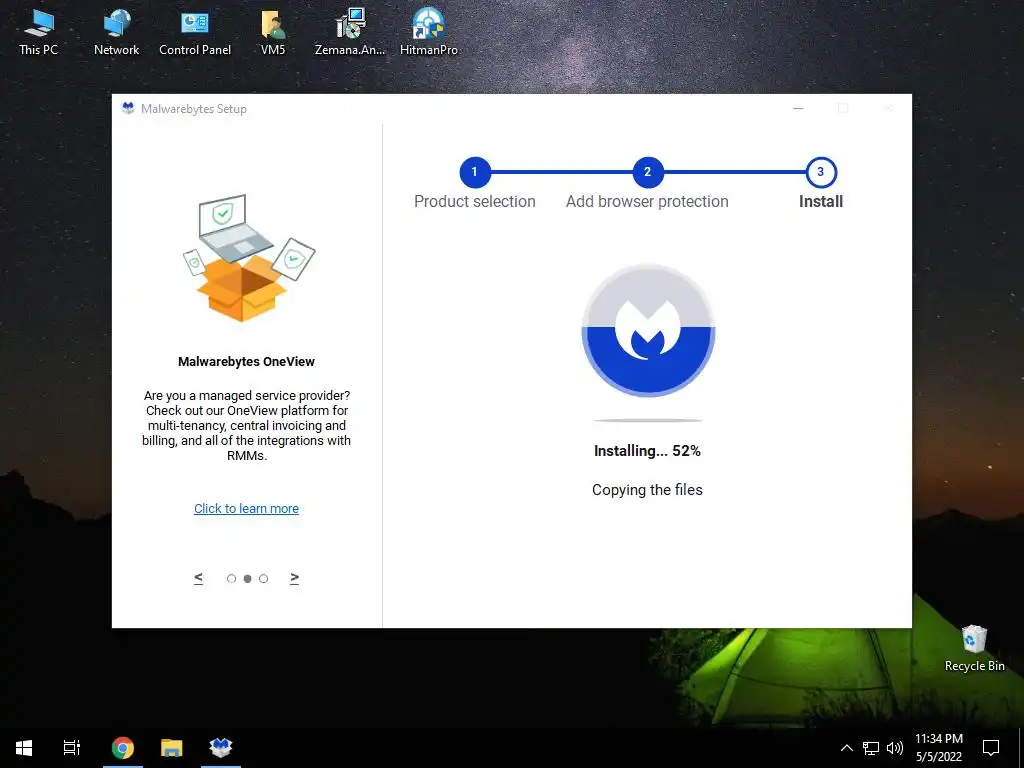Image resolution: width=1024 pixels, height=768 pixels.
Task: Open the volume control tray icon
Action: (895, 748)
